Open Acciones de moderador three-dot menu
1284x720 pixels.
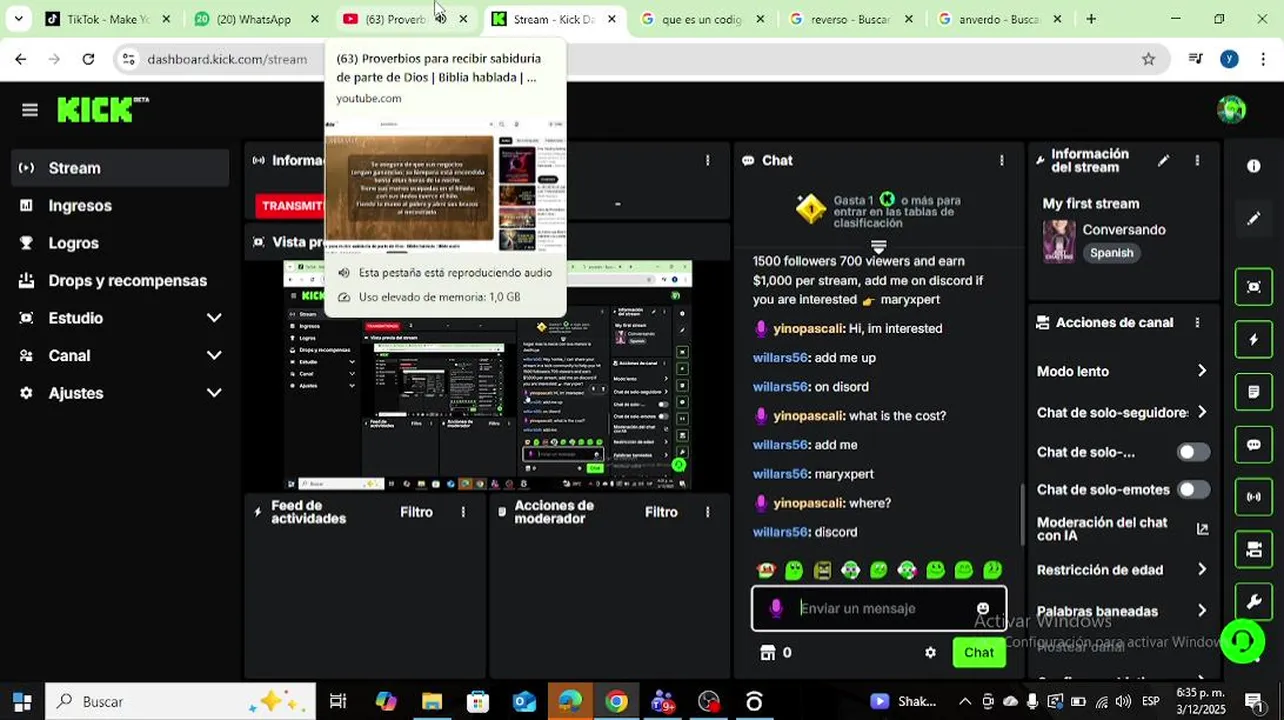pos(707,512)
